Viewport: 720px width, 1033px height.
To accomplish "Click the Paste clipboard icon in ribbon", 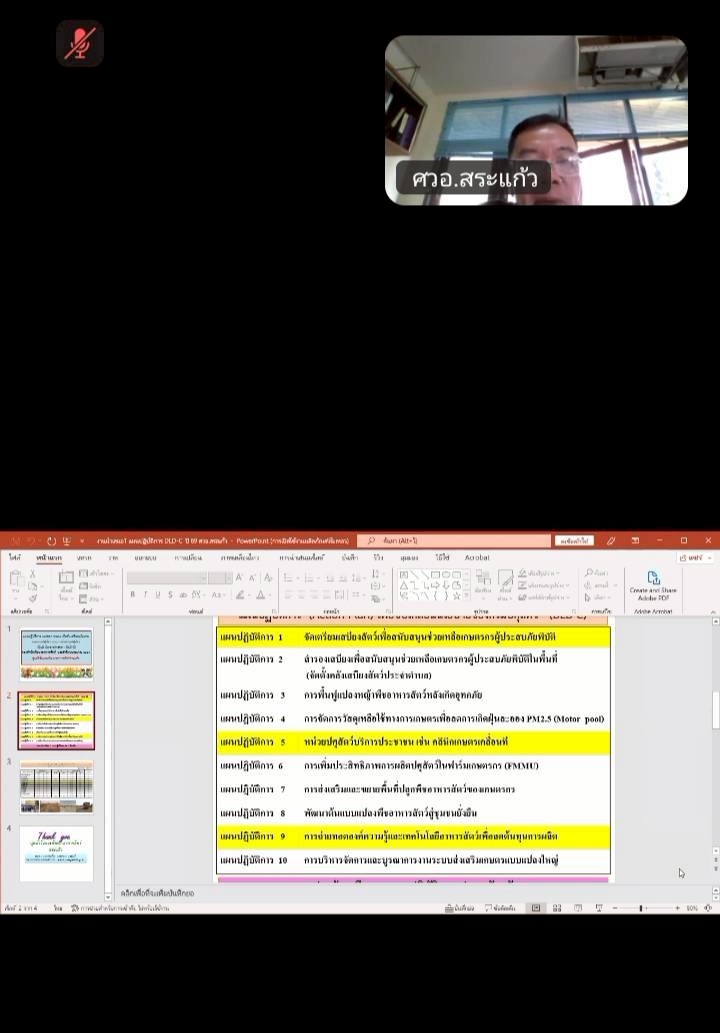I will click(x=16, y=583).
